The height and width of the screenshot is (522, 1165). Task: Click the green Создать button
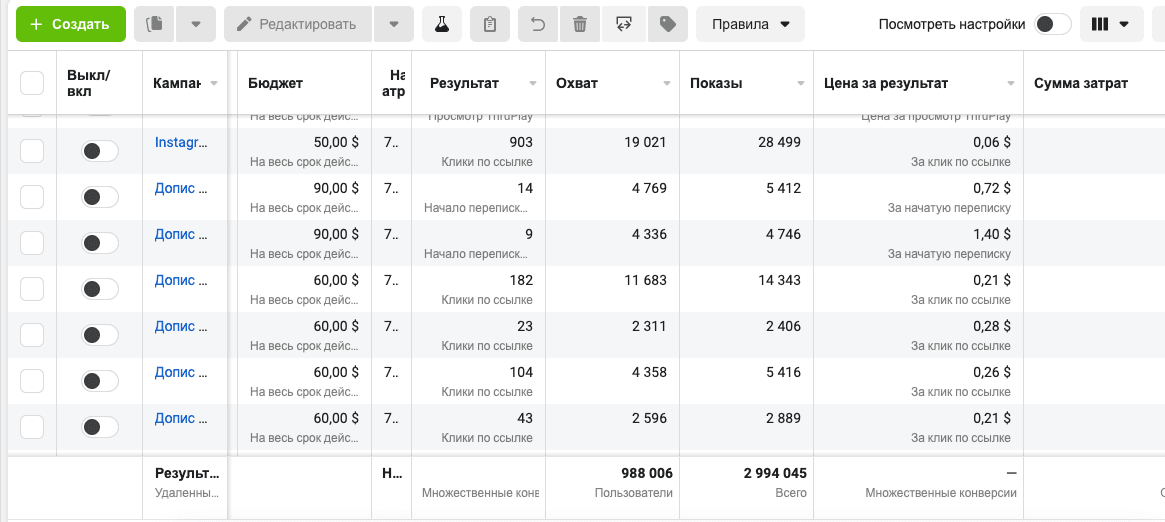coord(71,24)
